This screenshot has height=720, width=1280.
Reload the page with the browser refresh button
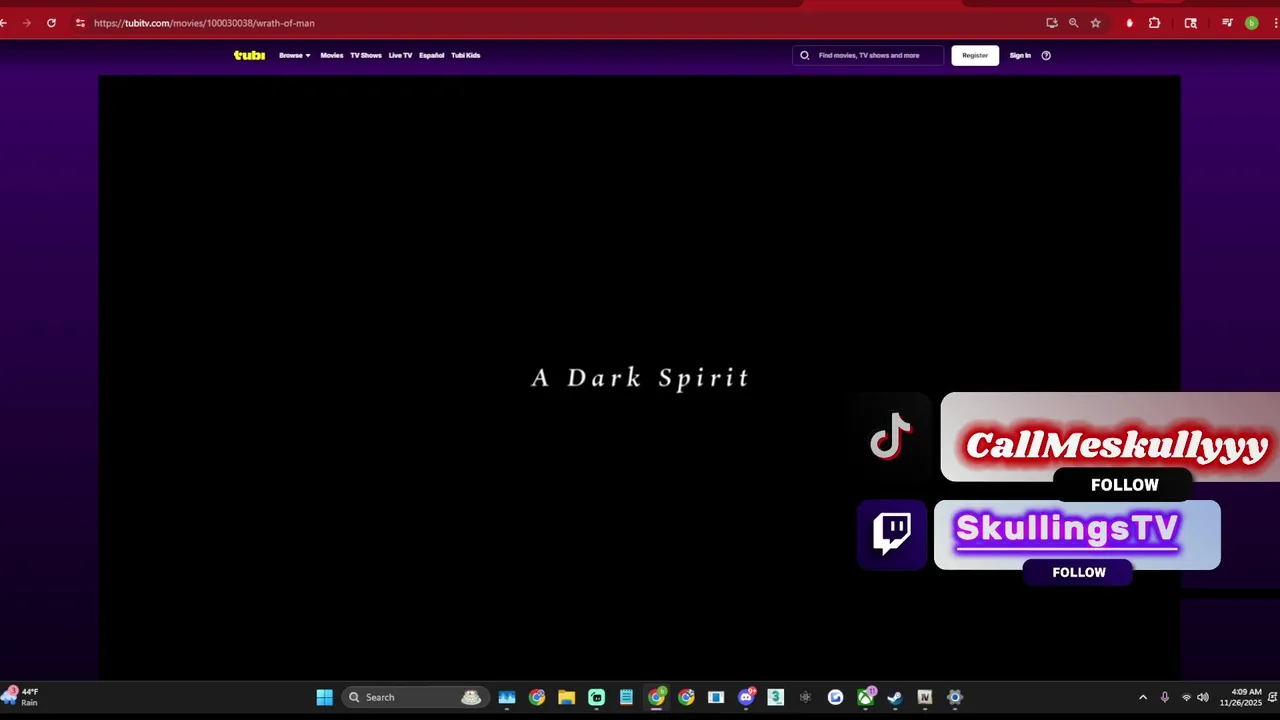pyautogui.click(x=51, y=23)
